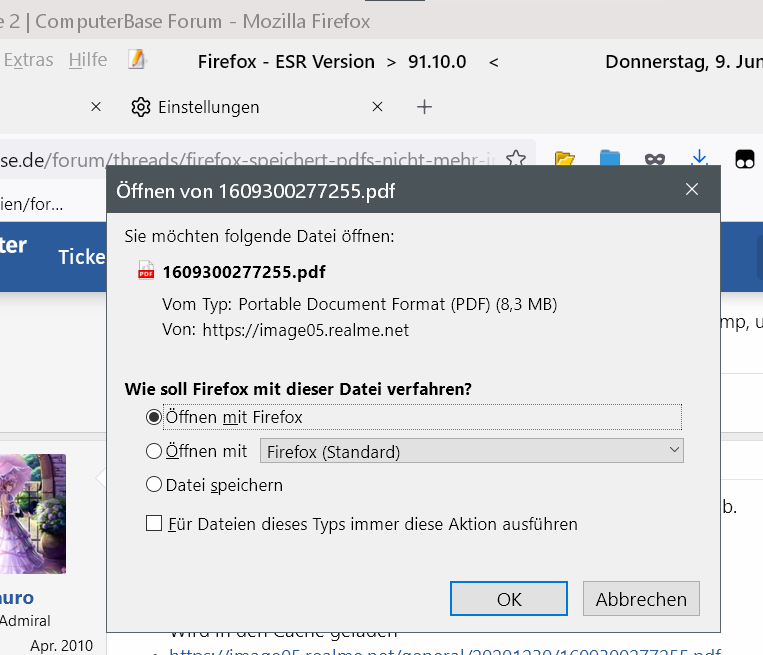The image size is (763, 655).
Task: Click the notepad pencil icon in menu bar
Action: [137, 59]
